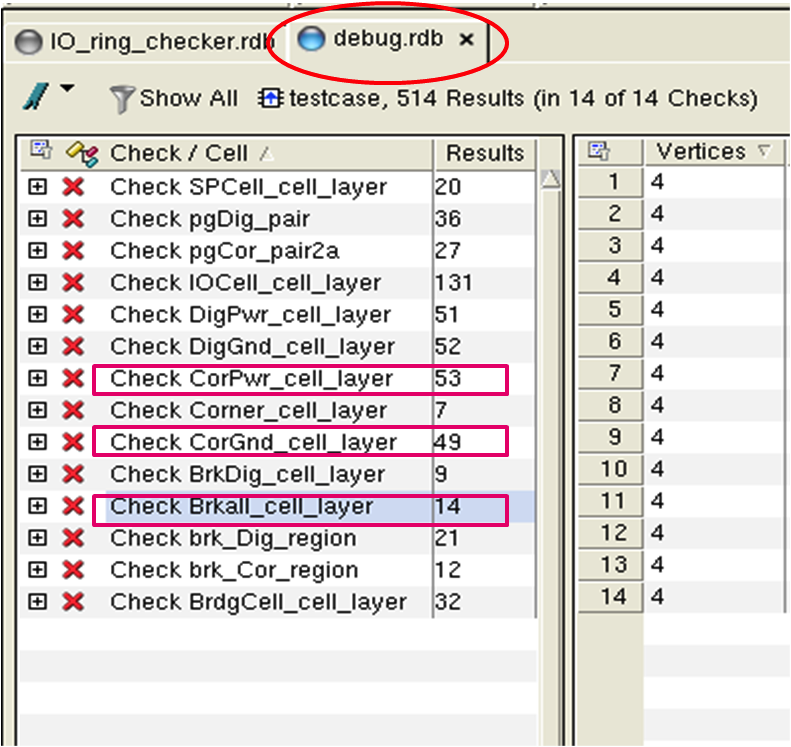The width and height of the screenshot is (791, 747).
Task: Click the testcase results tree icon
Action: [271, 98]
